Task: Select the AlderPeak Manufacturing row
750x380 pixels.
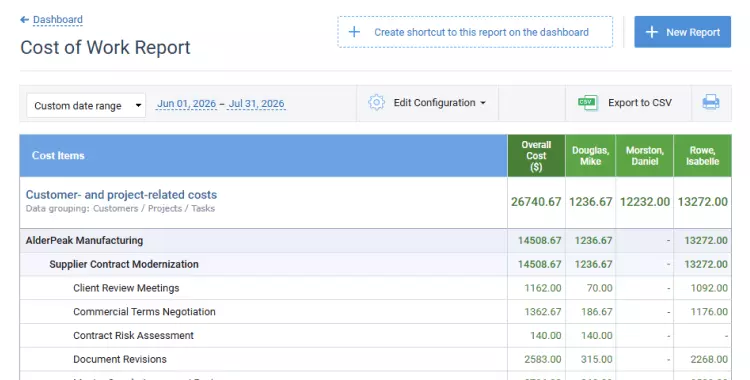Action: click(x=375, y=240)
